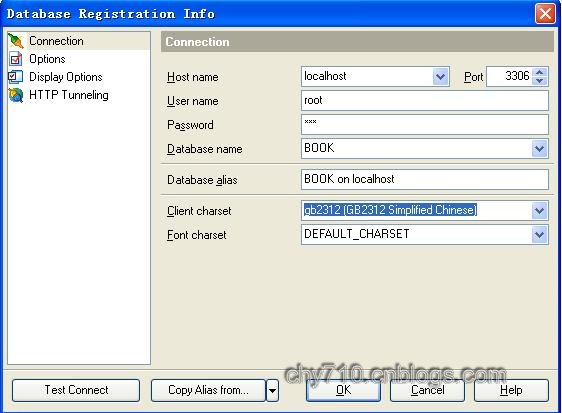Decrease the Port value with down arrow
Viewport: 562px width, 413px height.
pyautogui.click(x=540, y=81)
